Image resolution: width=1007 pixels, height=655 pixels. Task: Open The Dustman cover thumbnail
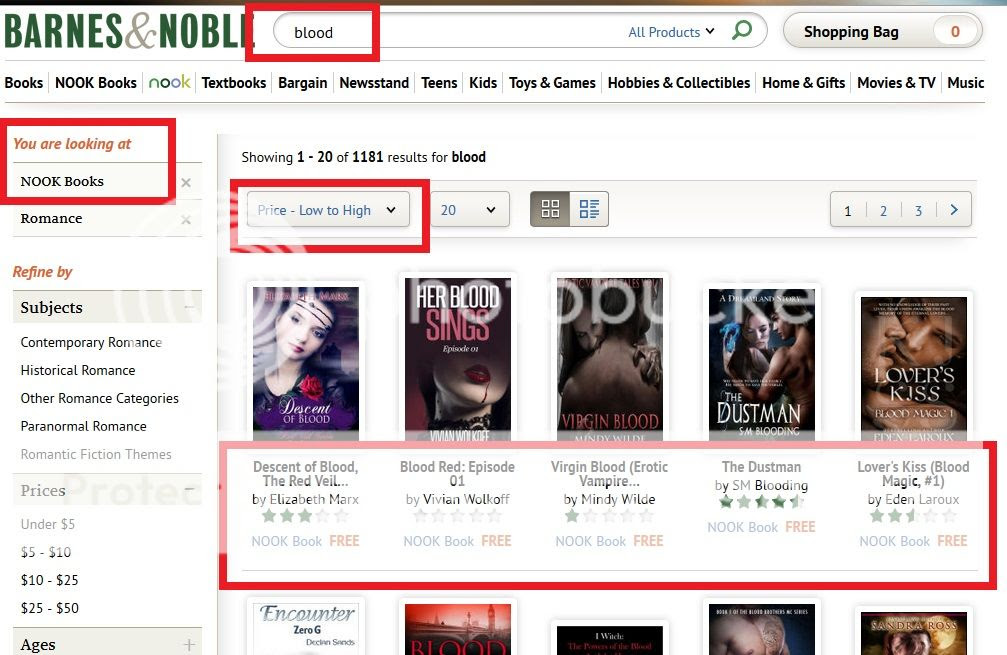tap(762, 364)
